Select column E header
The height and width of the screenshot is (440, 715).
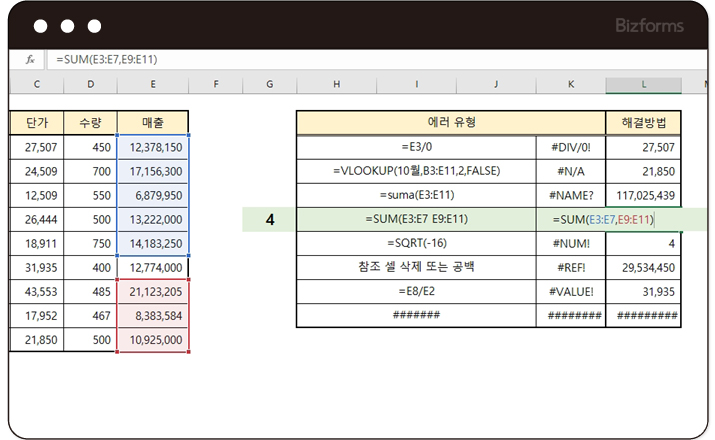153,84
